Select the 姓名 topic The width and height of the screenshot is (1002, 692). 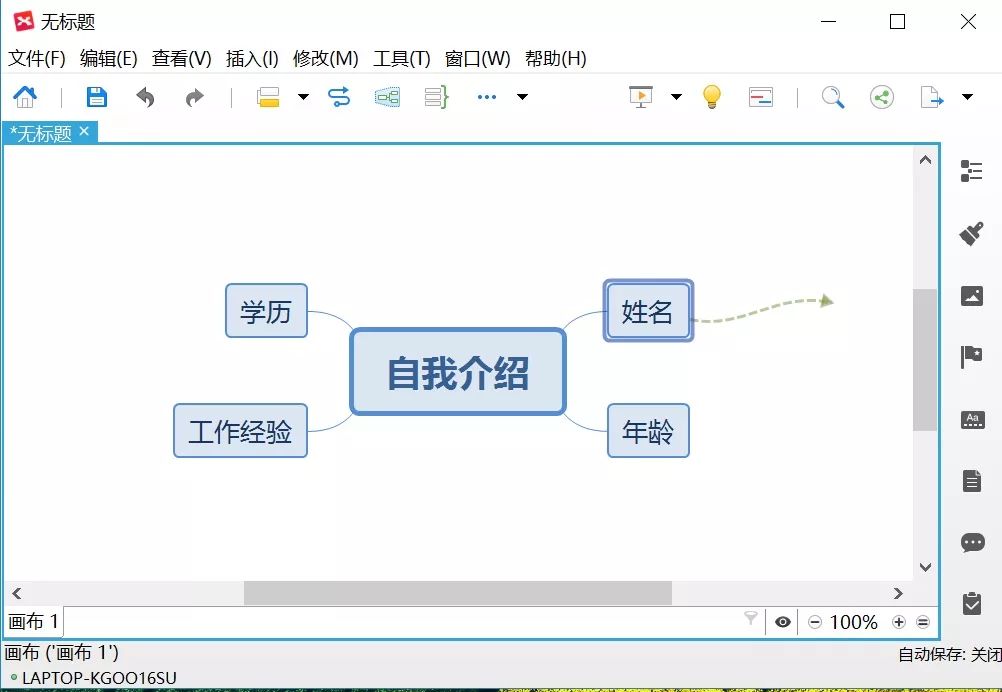648,311
